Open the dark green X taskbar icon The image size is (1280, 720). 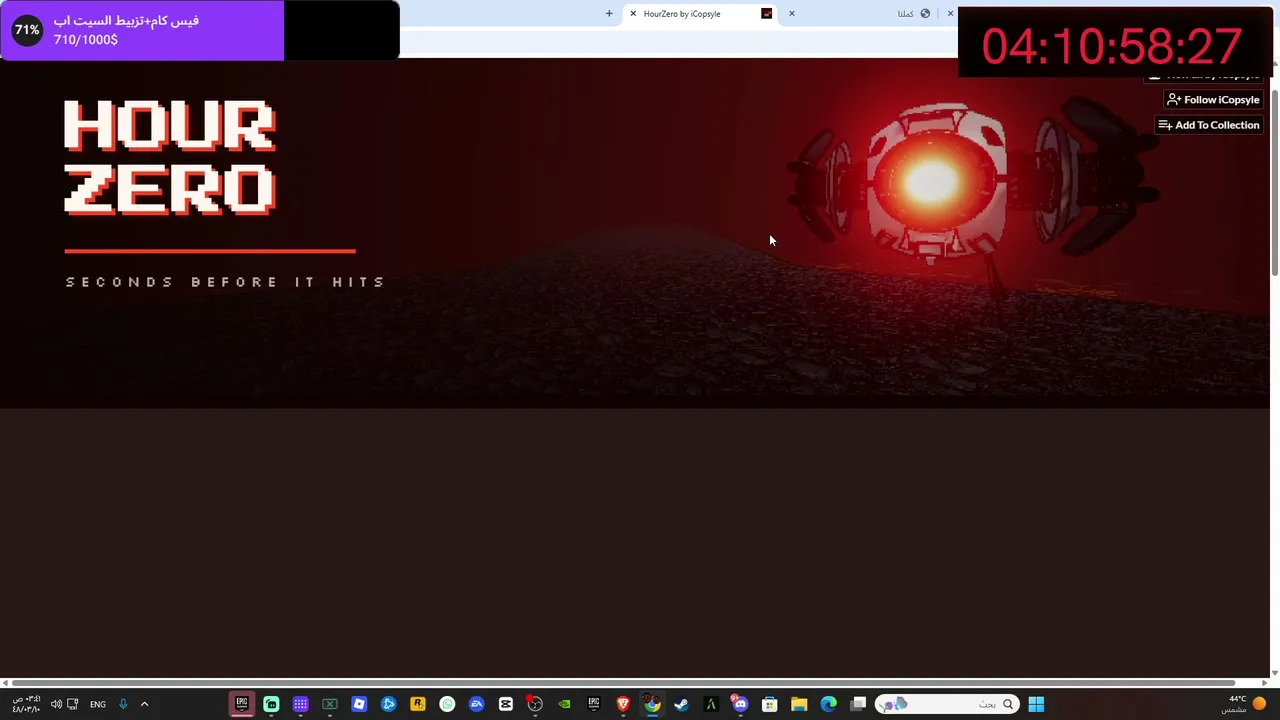pos(330,704)
